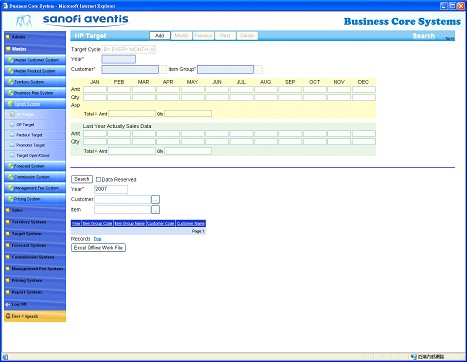This screenshot has width=467, height=362.
Task: Open Target Open/Close page
Action: coord(33,156)
